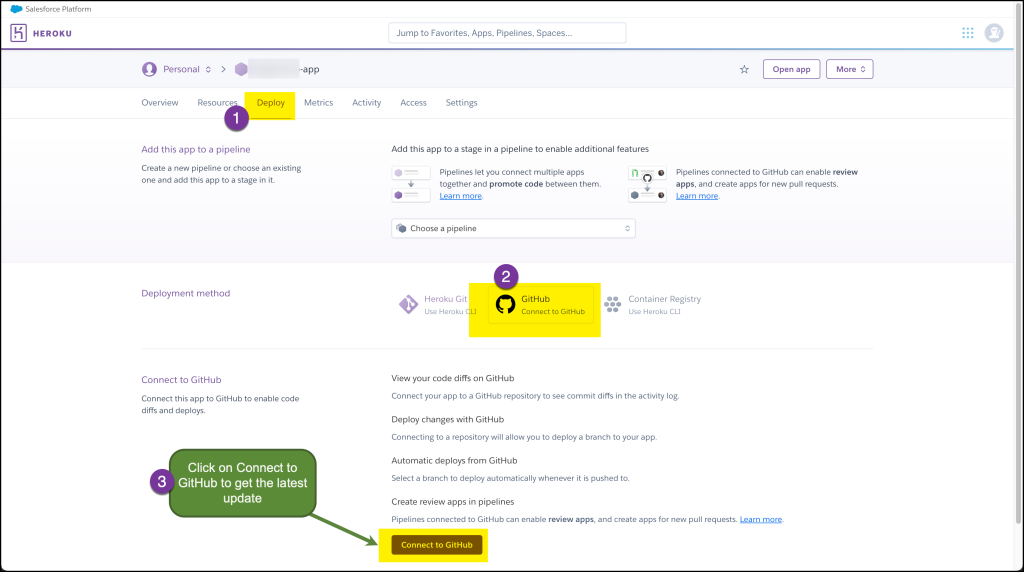Click the Deploy changes with GitHub text
This screenshot has height=572, width=1024.
tap(447, 419)
